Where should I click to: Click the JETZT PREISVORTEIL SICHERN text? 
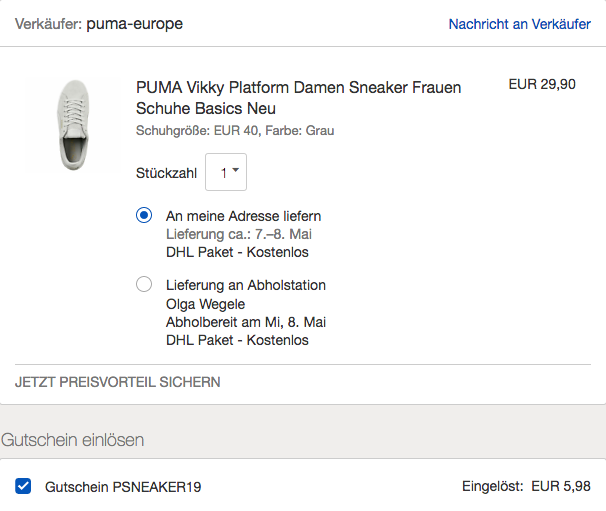click(117, 382)
